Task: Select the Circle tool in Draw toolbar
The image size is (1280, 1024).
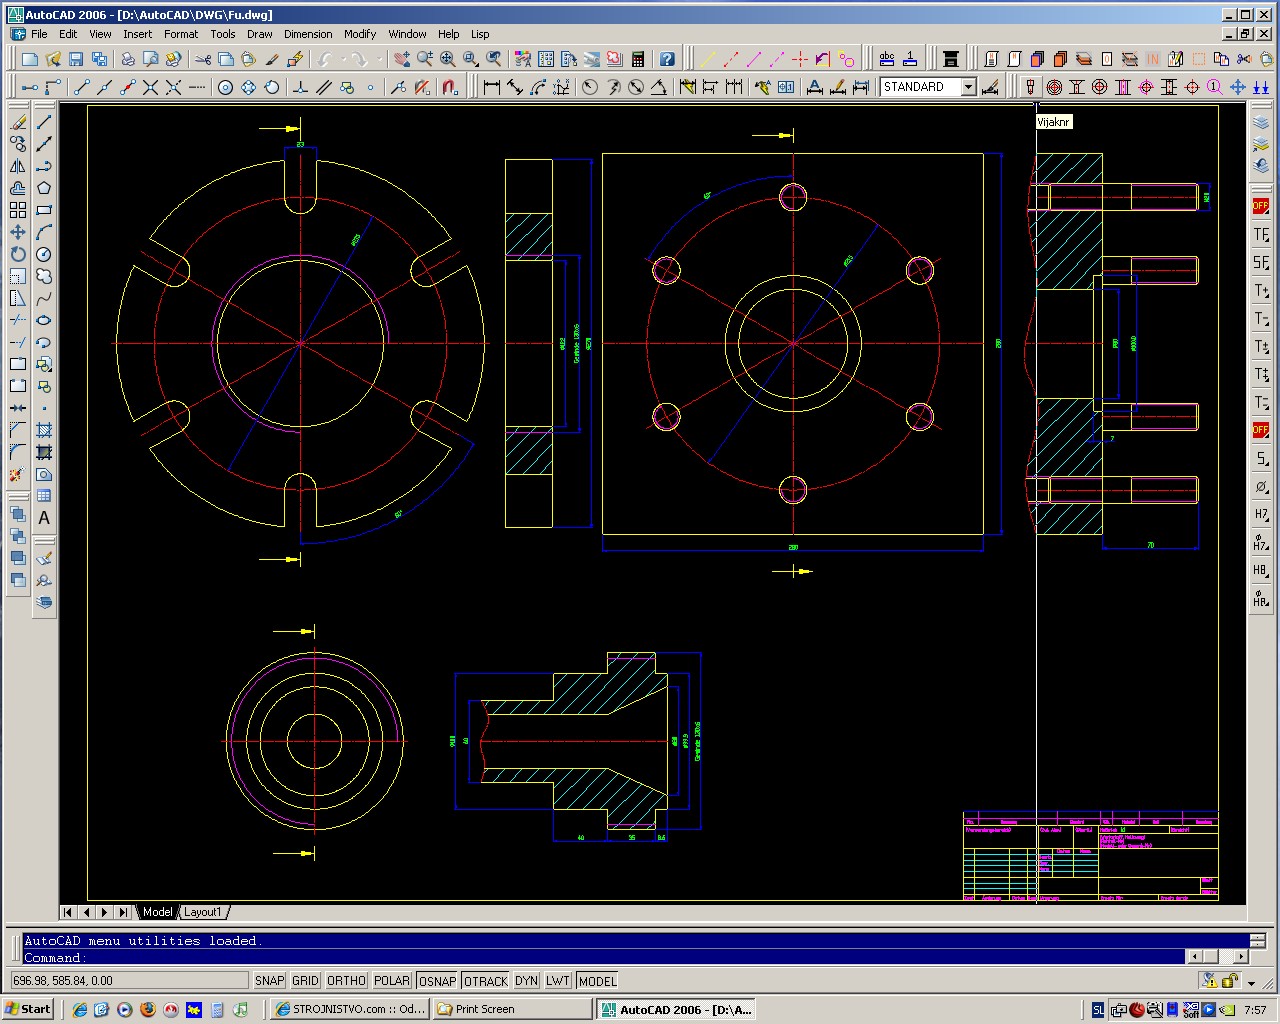Action: (x=44, y=254)
